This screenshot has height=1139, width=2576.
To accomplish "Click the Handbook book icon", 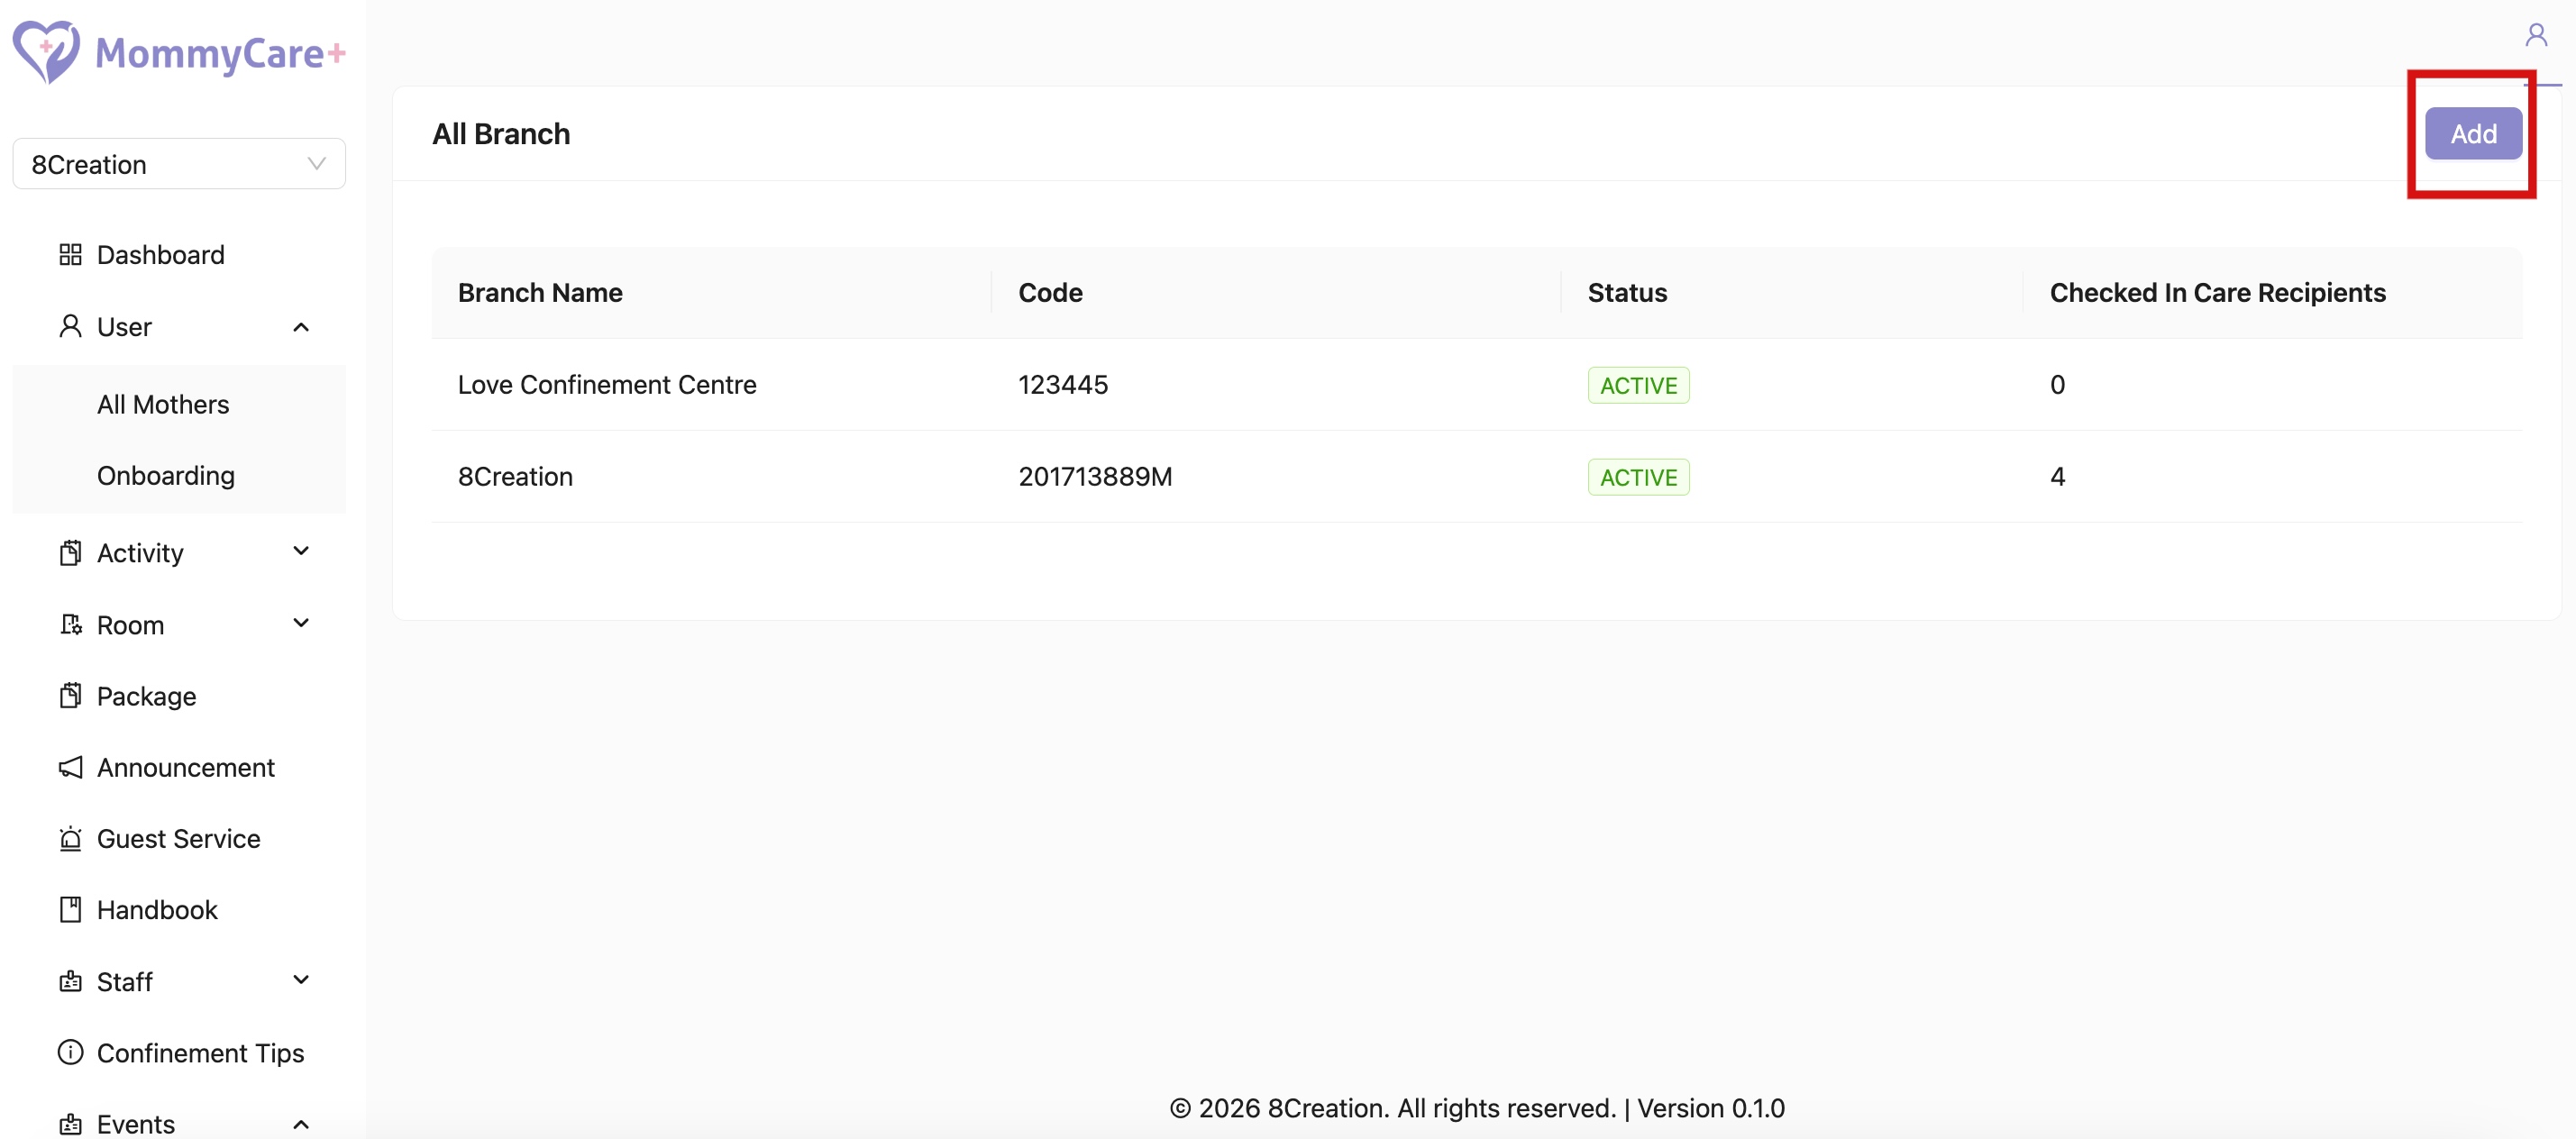I will pos(70,910).
